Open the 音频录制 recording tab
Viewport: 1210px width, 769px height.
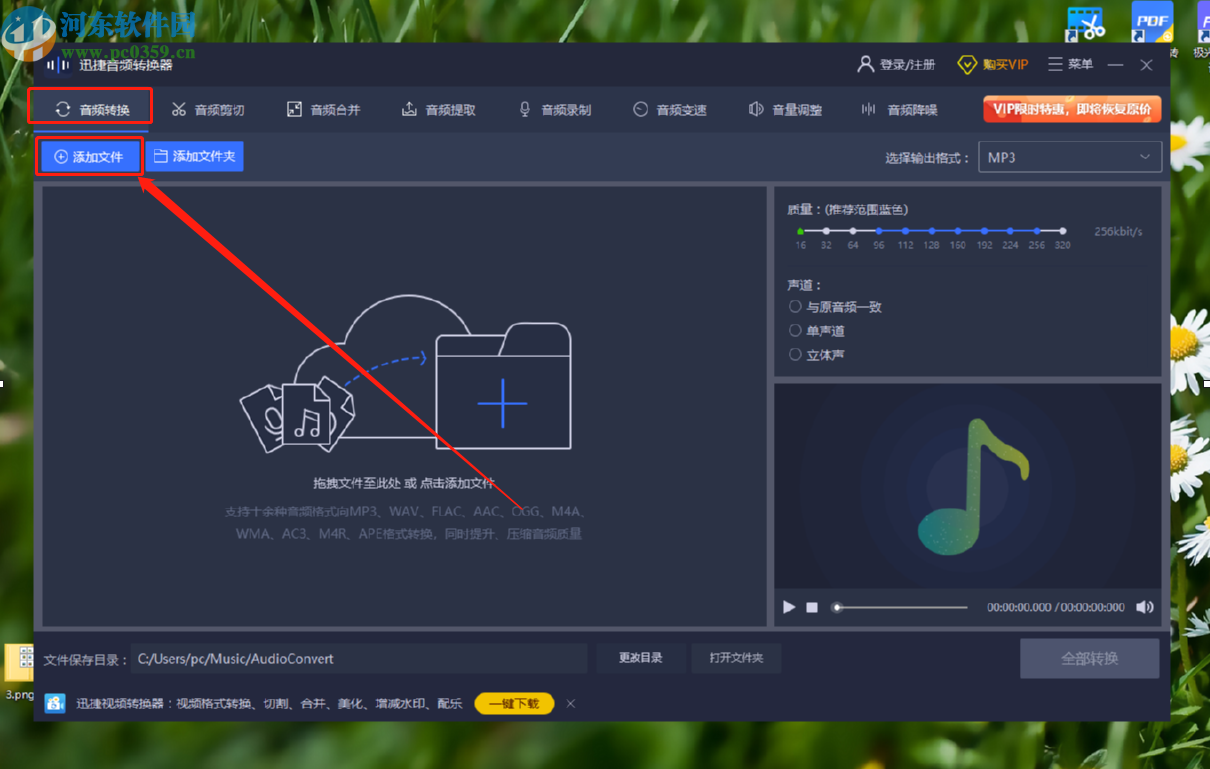coord(554,109)
